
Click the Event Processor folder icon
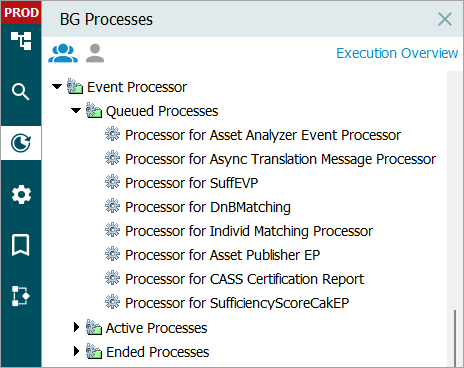click(x=75, y=87)
